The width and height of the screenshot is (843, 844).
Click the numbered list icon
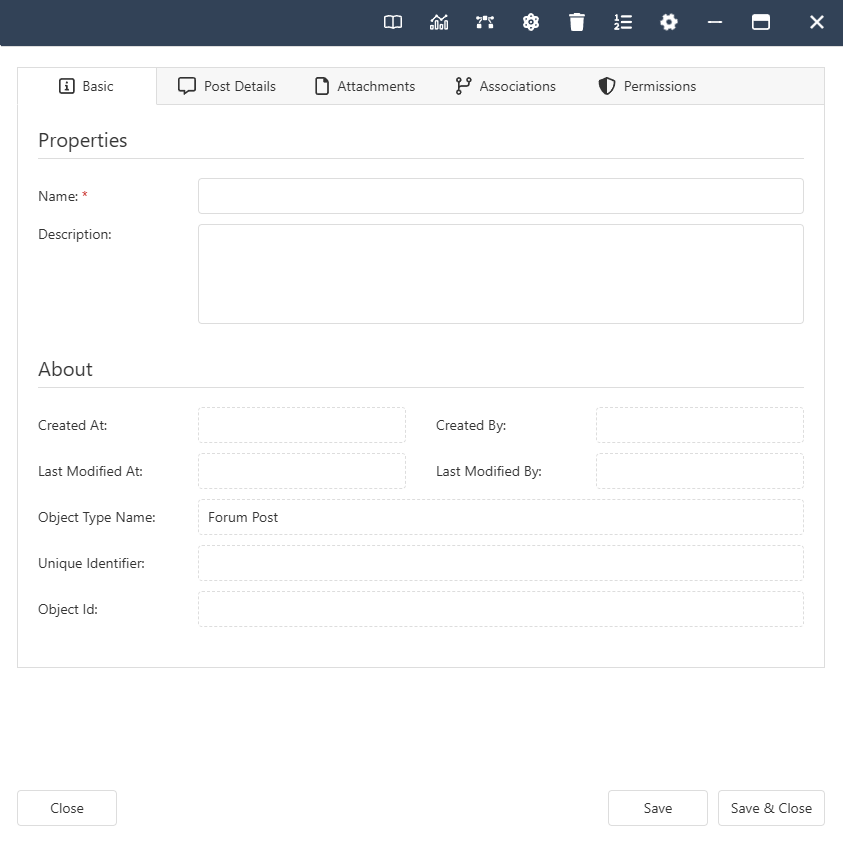tap(623, 22)
